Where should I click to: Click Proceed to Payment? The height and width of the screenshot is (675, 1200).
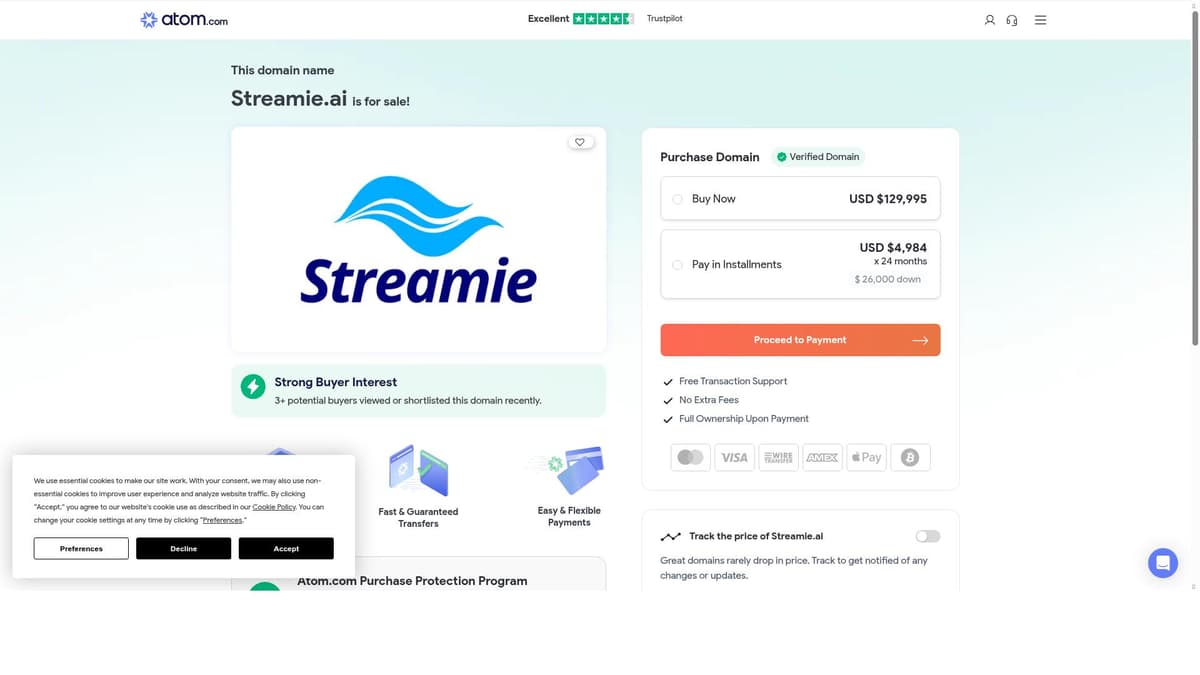[x=800, y=340]
